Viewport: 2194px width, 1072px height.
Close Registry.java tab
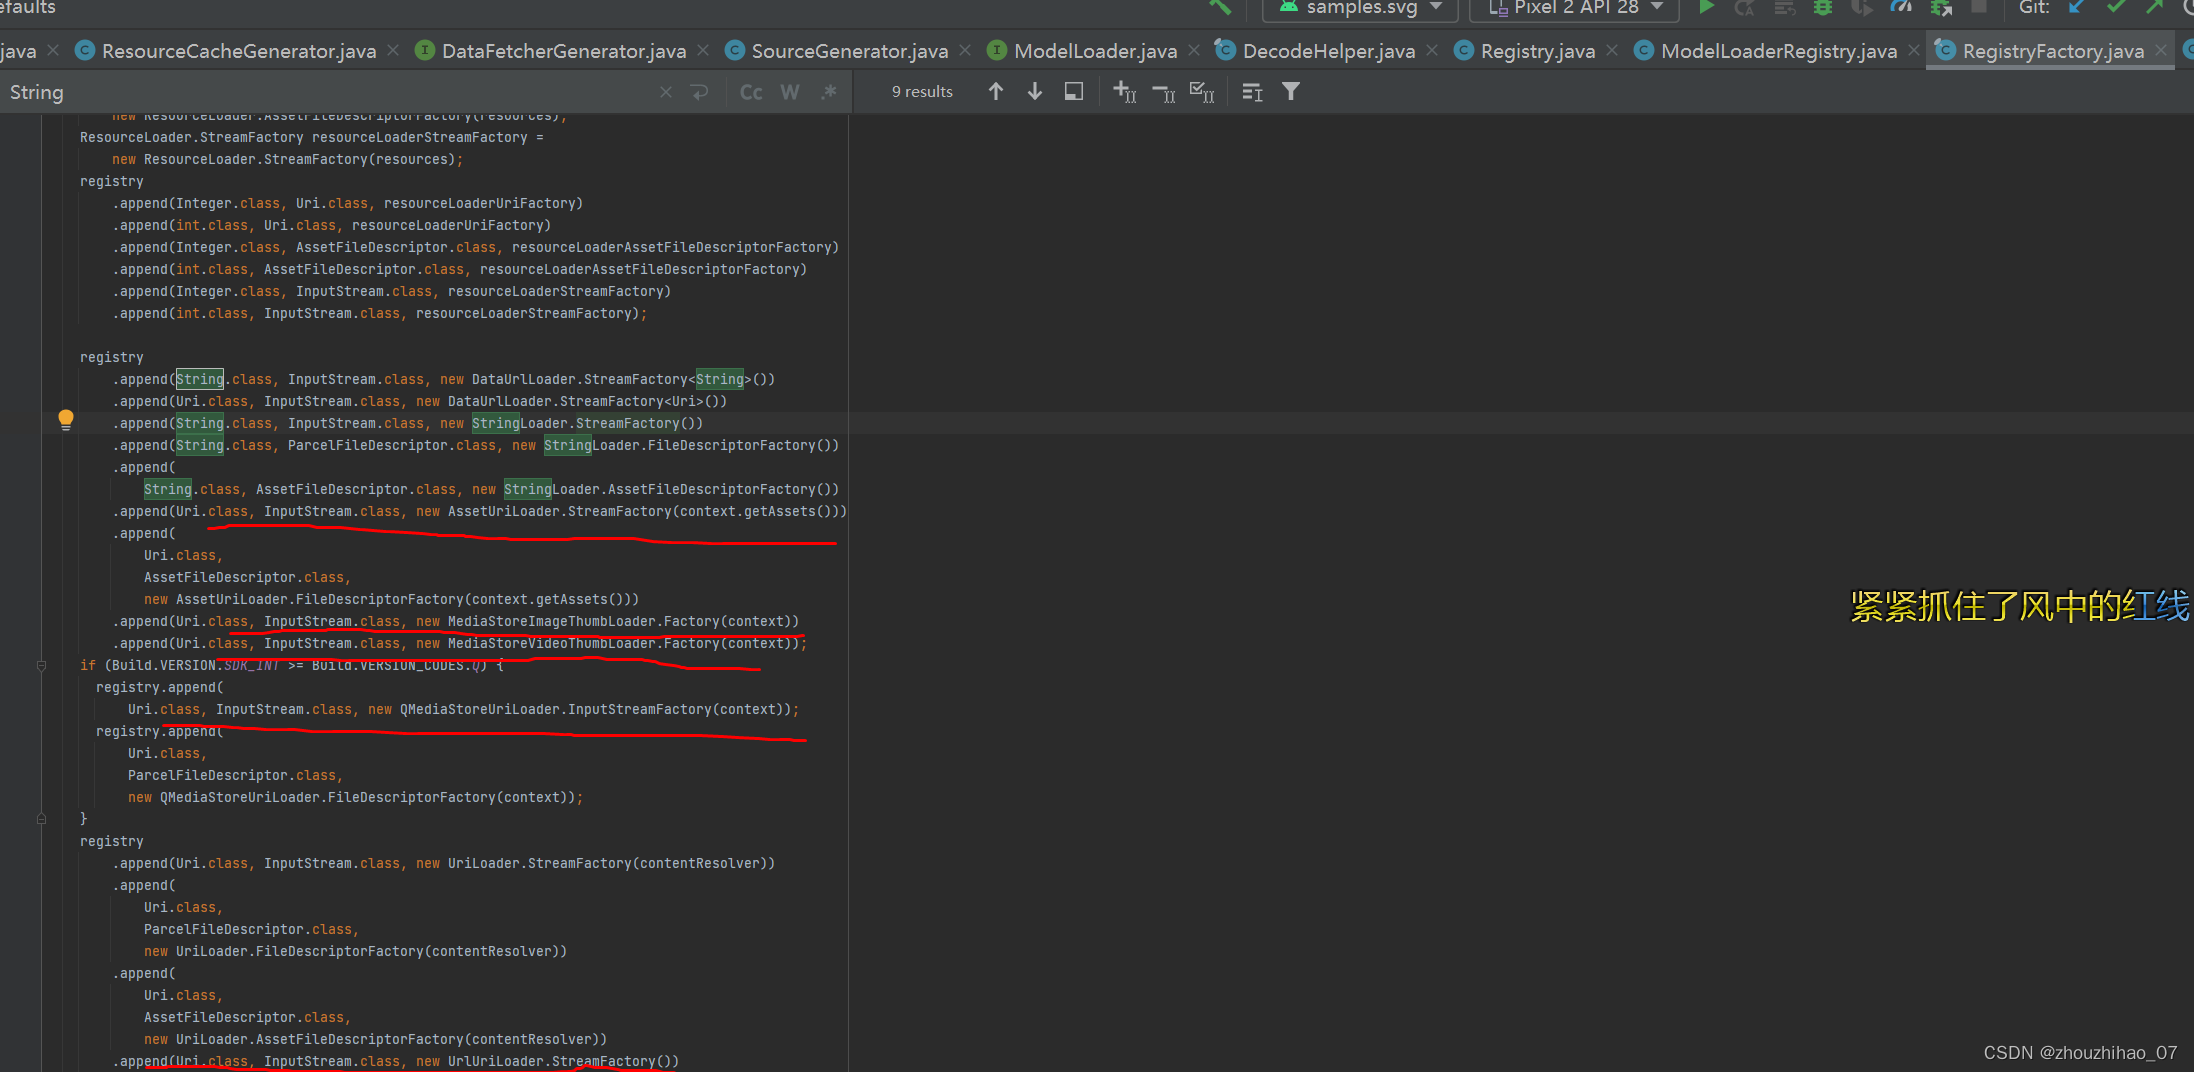coord(1612,50)
